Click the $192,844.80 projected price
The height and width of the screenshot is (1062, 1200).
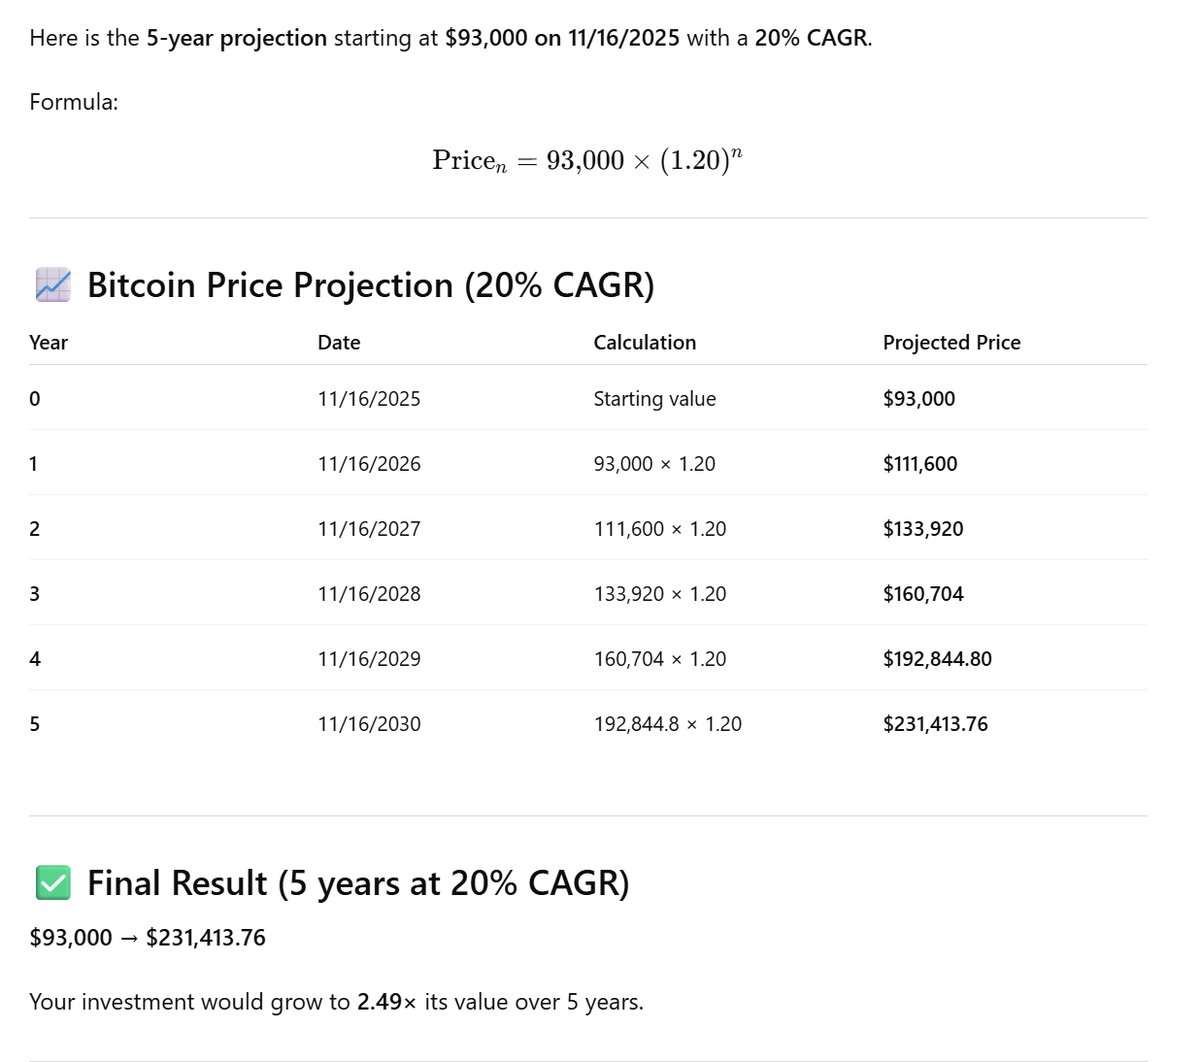(937, 659)
